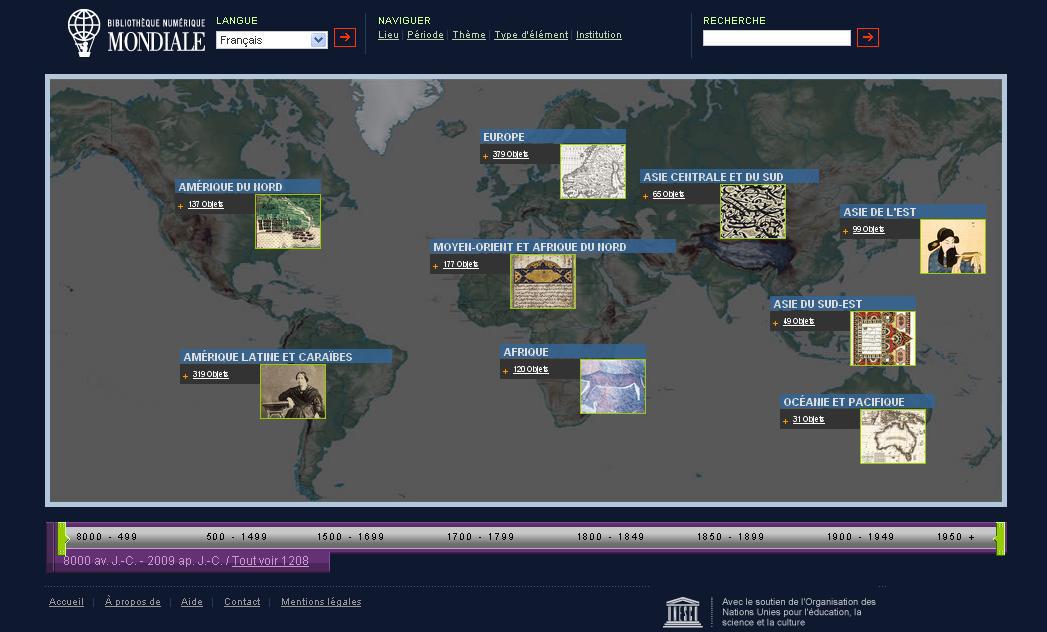Select the 8000 - 499 timeline period
The width and height of the screenshot is (1047, 632).
coord(107,536)
